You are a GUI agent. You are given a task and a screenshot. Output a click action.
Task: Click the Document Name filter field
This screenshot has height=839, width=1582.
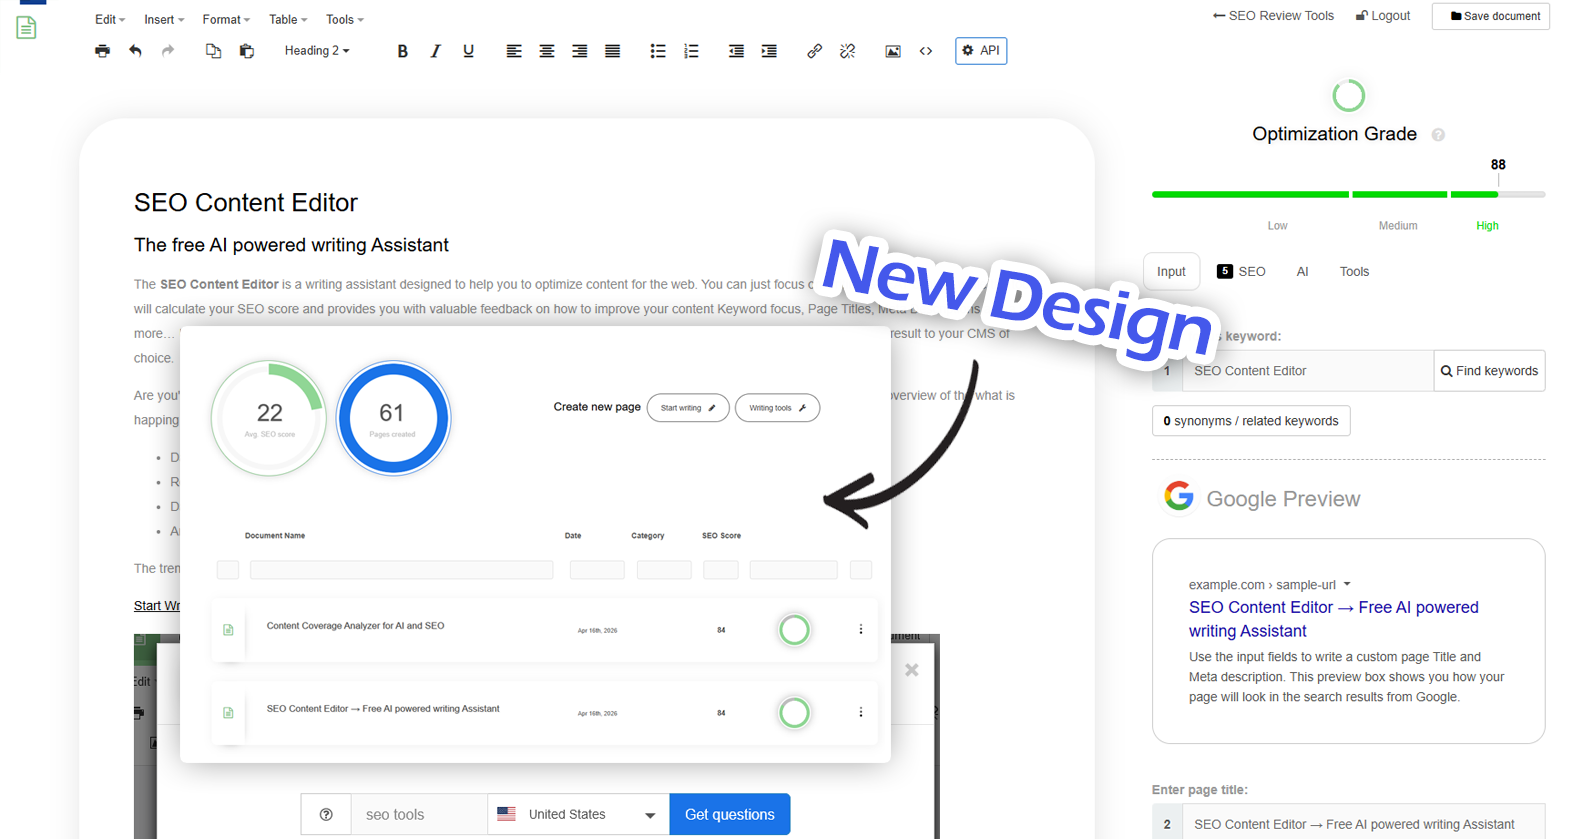click(401, 570)
